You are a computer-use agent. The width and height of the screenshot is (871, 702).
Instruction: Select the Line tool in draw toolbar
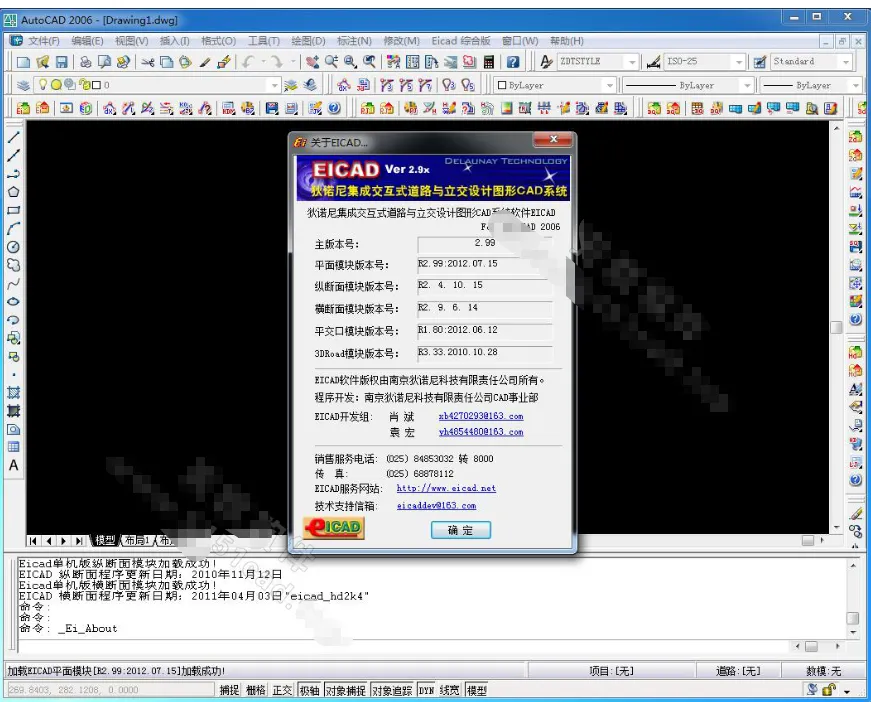tap(13, 137)
